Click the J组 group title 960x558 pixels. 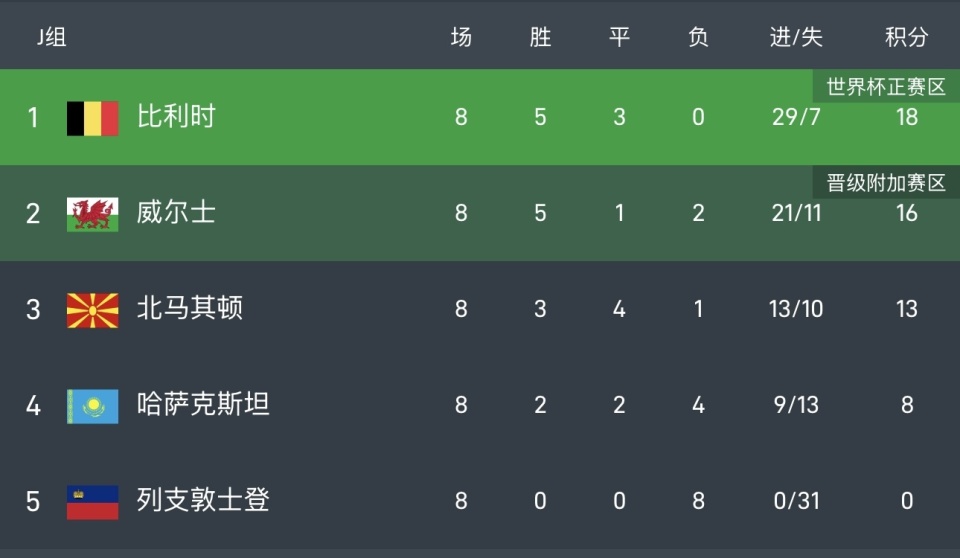52,38
